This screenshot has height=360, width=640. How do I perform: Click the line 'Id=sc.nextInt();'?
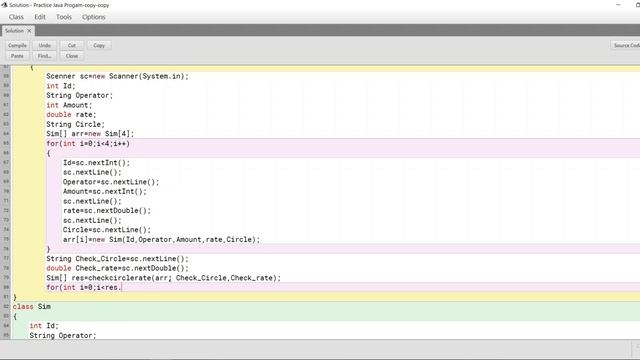[96, 162]
